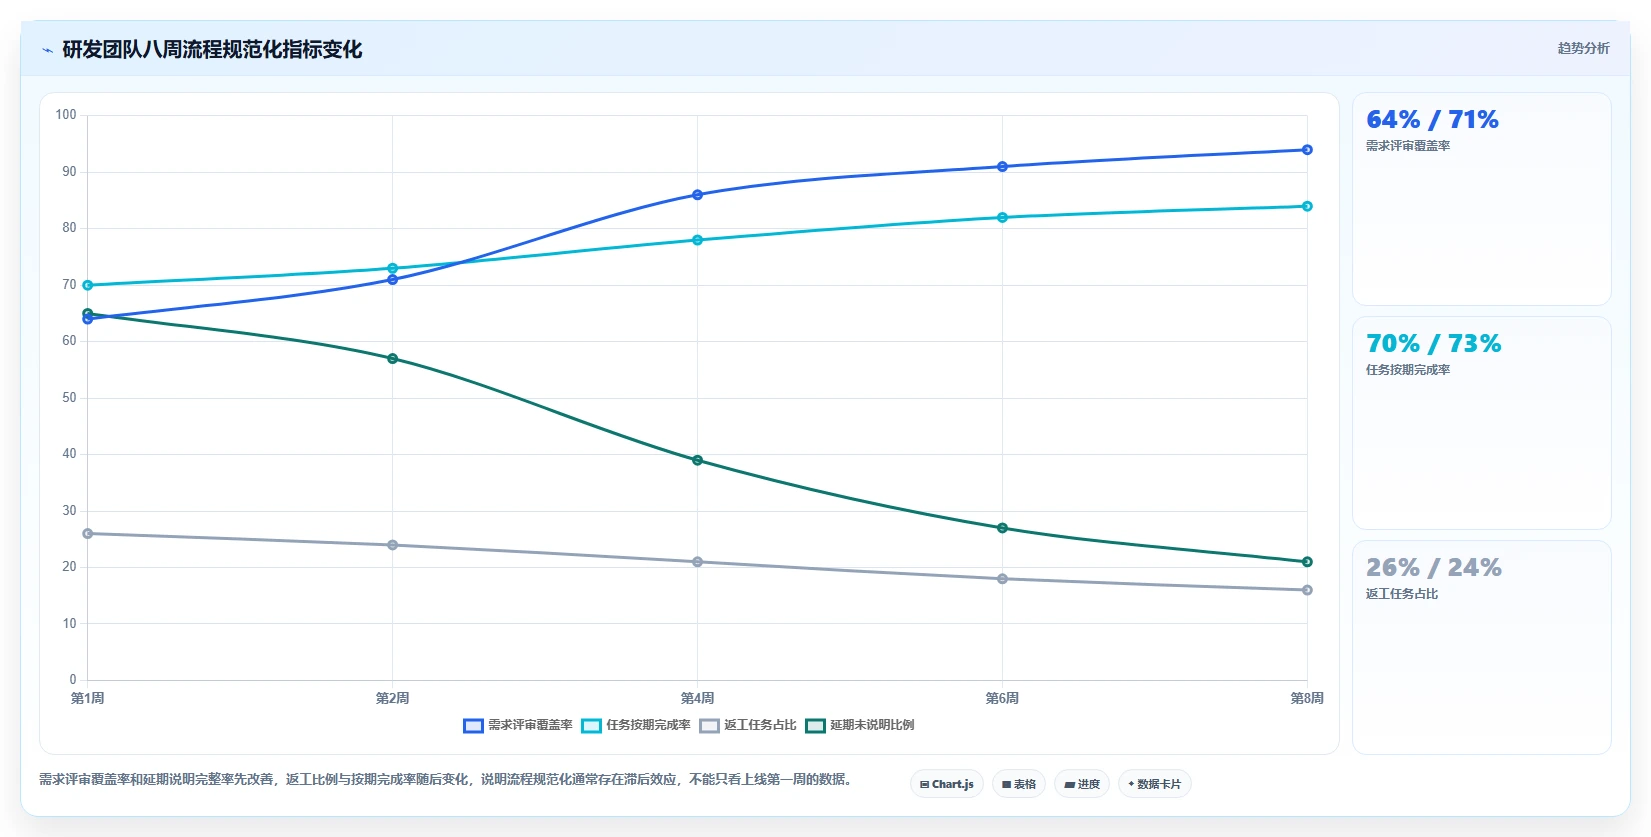Click the Chart.js tag chip
Screen dimensions: 1651x837
[x=947, y=784]
